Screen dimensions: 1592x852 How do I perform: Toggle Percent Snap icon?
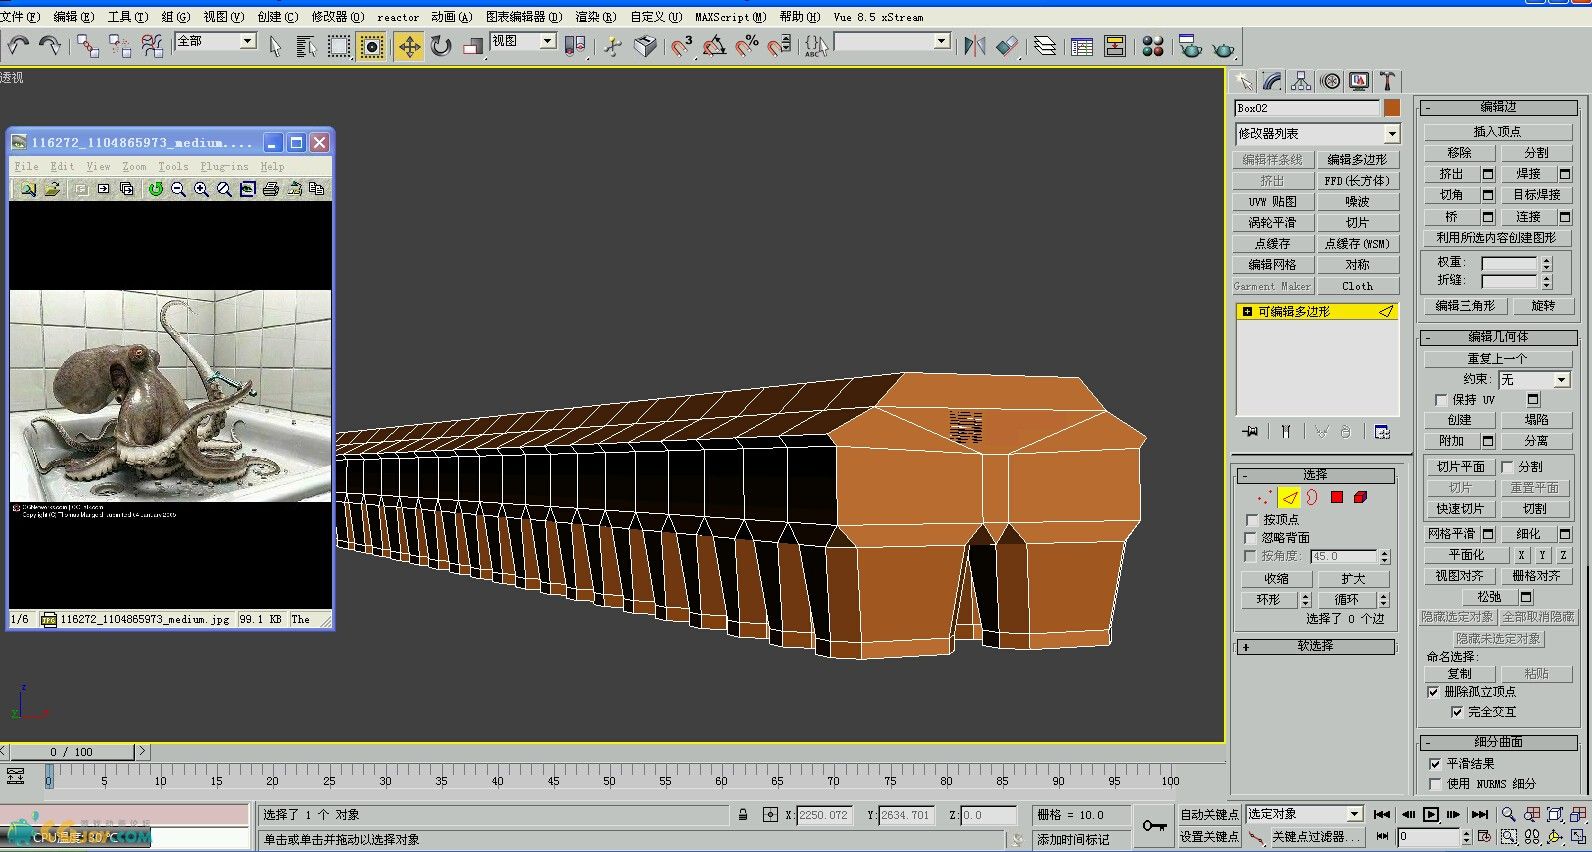point(747,46)
